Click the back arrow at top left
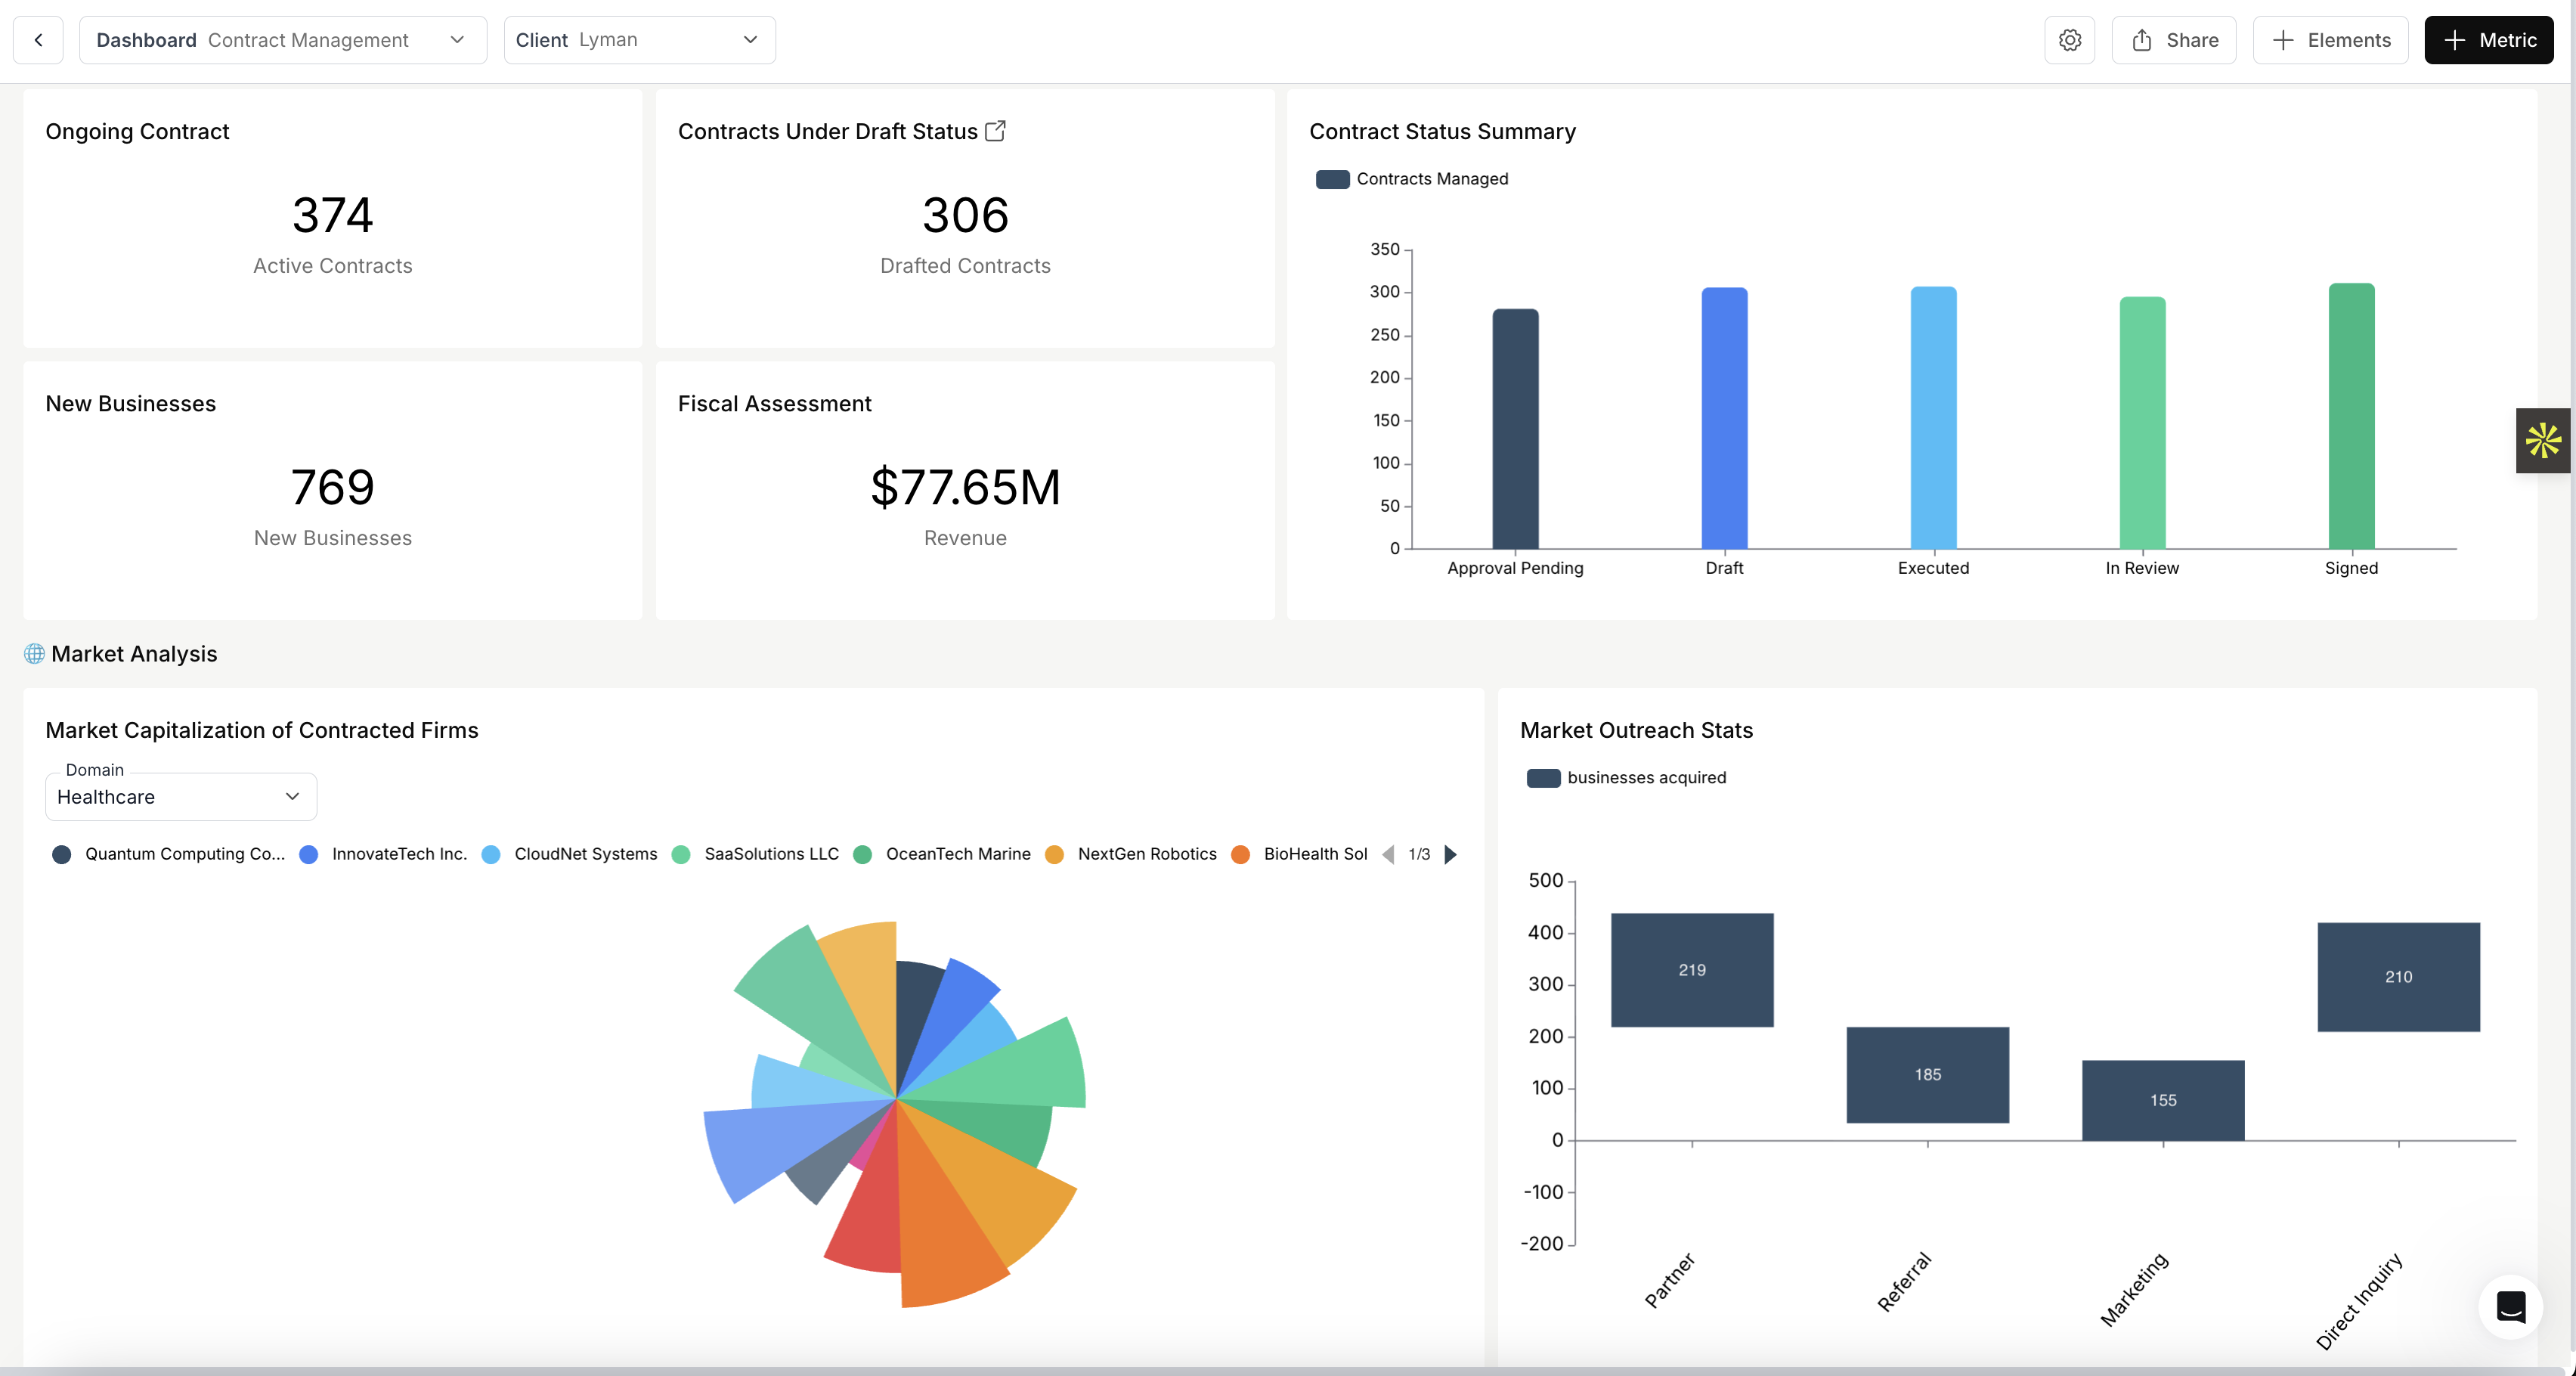 coord(38,40)
